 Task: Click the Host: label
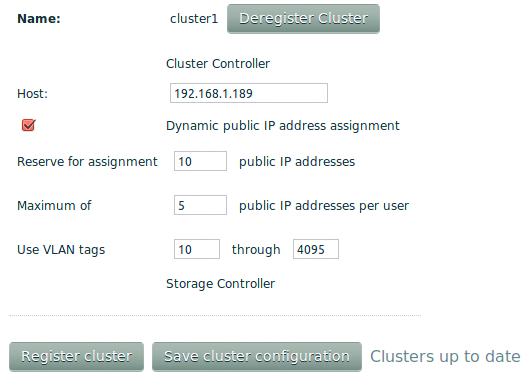click(33, 94)
